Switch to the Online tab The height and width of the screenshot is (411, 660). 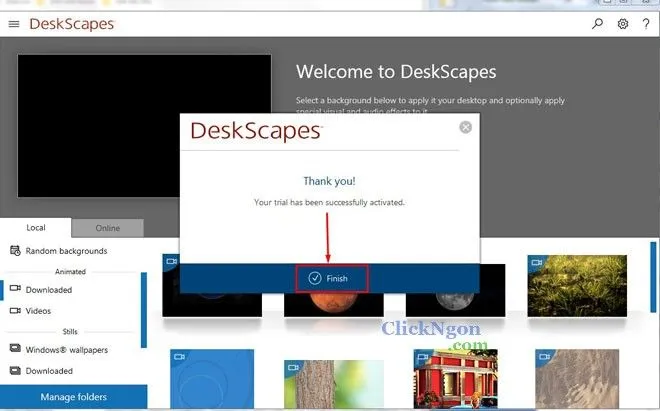click(108, 228)
